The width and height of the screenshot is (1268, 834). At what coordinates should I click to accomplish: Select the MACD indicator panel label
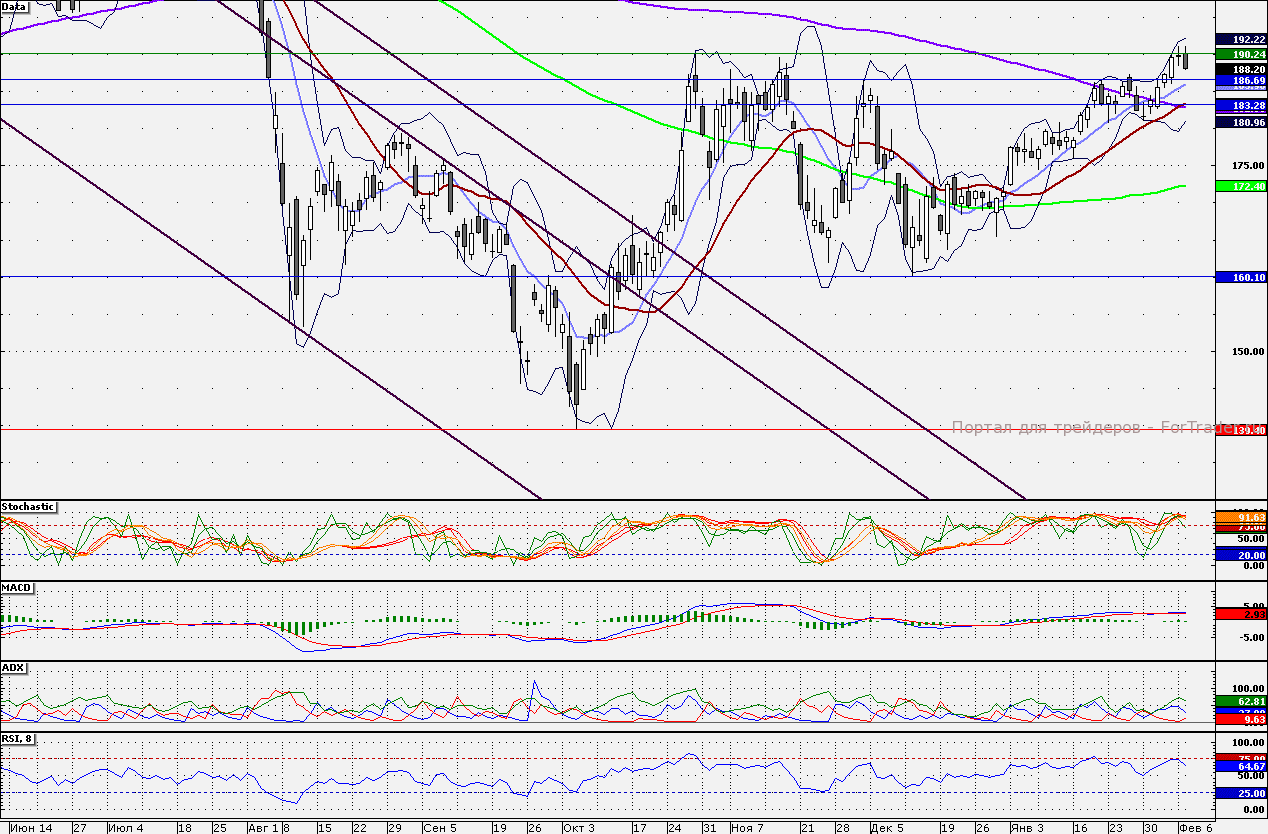18,587
